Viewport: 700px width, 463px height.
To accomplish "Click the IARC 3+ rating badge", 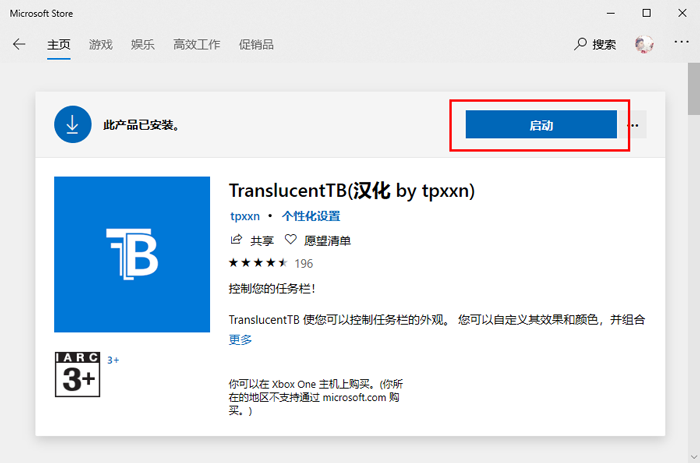I will (77, 374).
